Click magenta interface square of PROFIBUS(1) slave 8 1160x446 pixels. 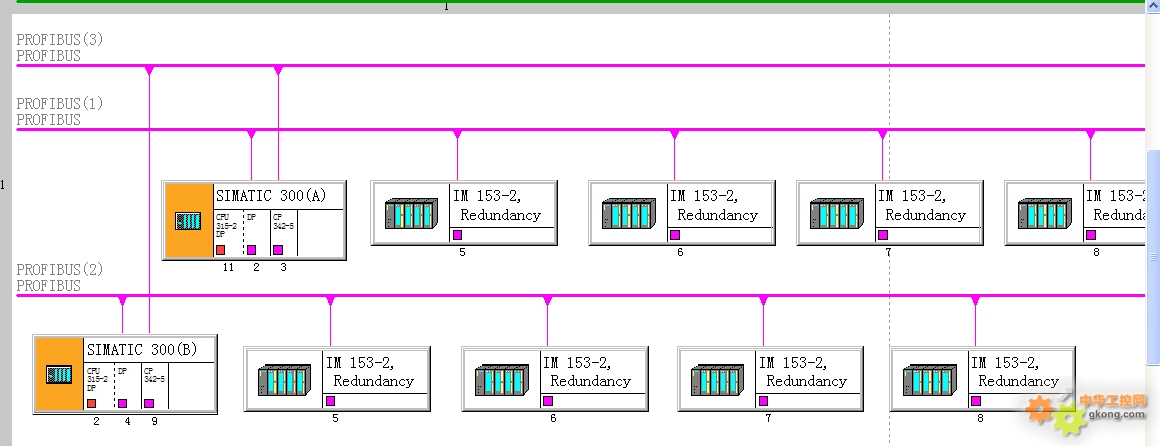pyautogui.click(x=1090, y=235)
